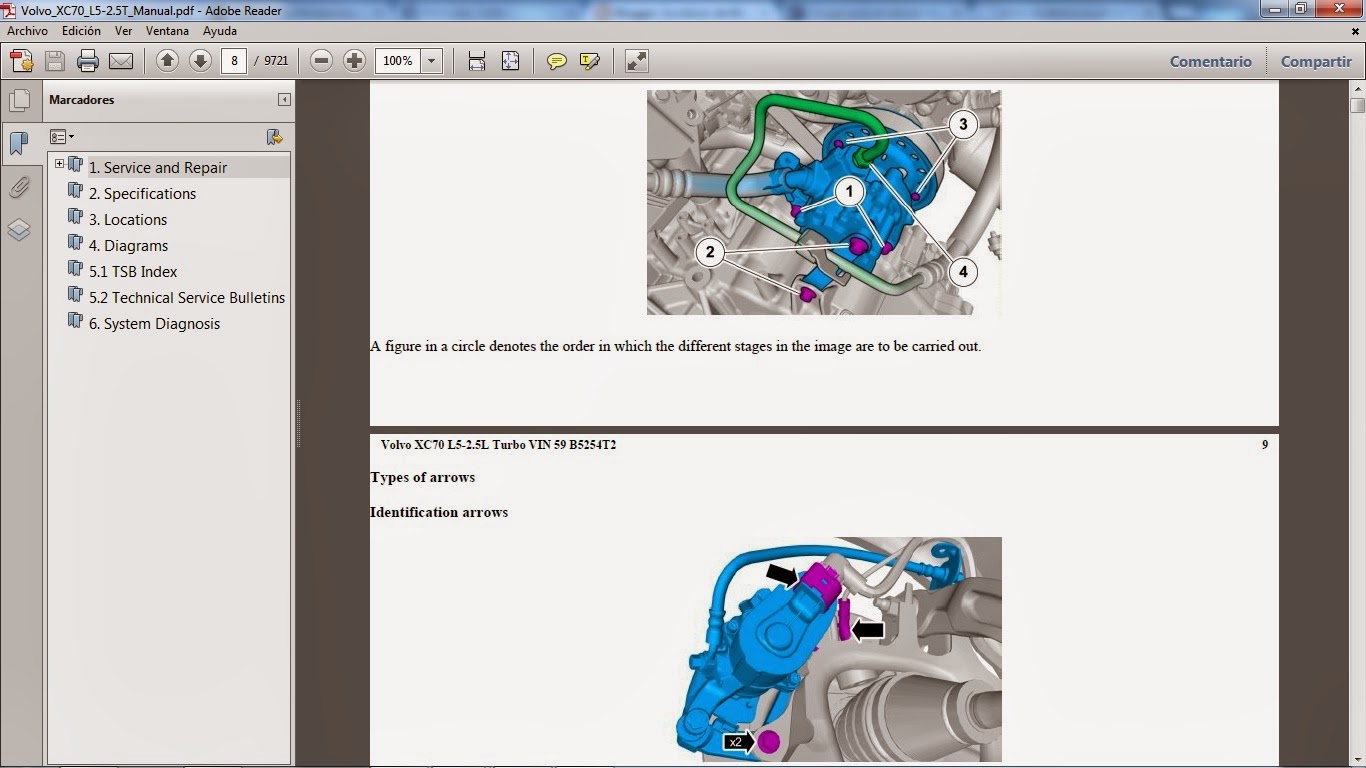Open the Edición menu
The height and width of the screenshot is (768, 1366).
click(x=81, y=31)
